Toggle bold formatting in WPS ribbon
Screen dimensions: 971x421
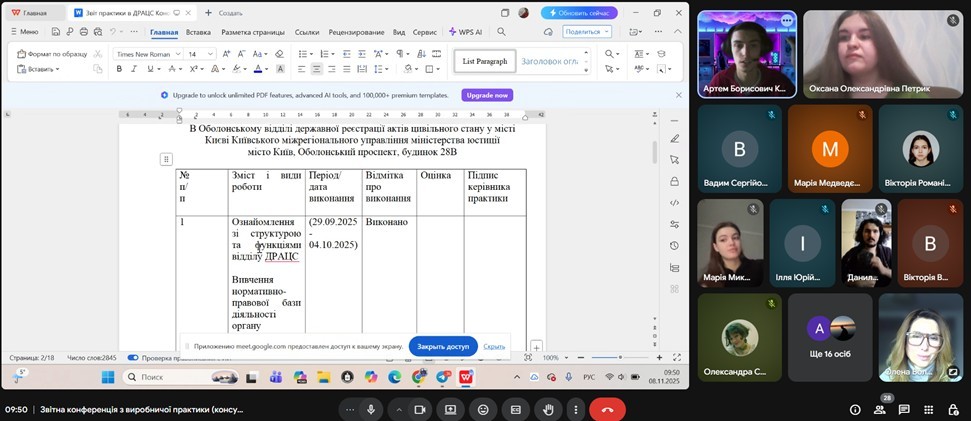tap(119, 69)
